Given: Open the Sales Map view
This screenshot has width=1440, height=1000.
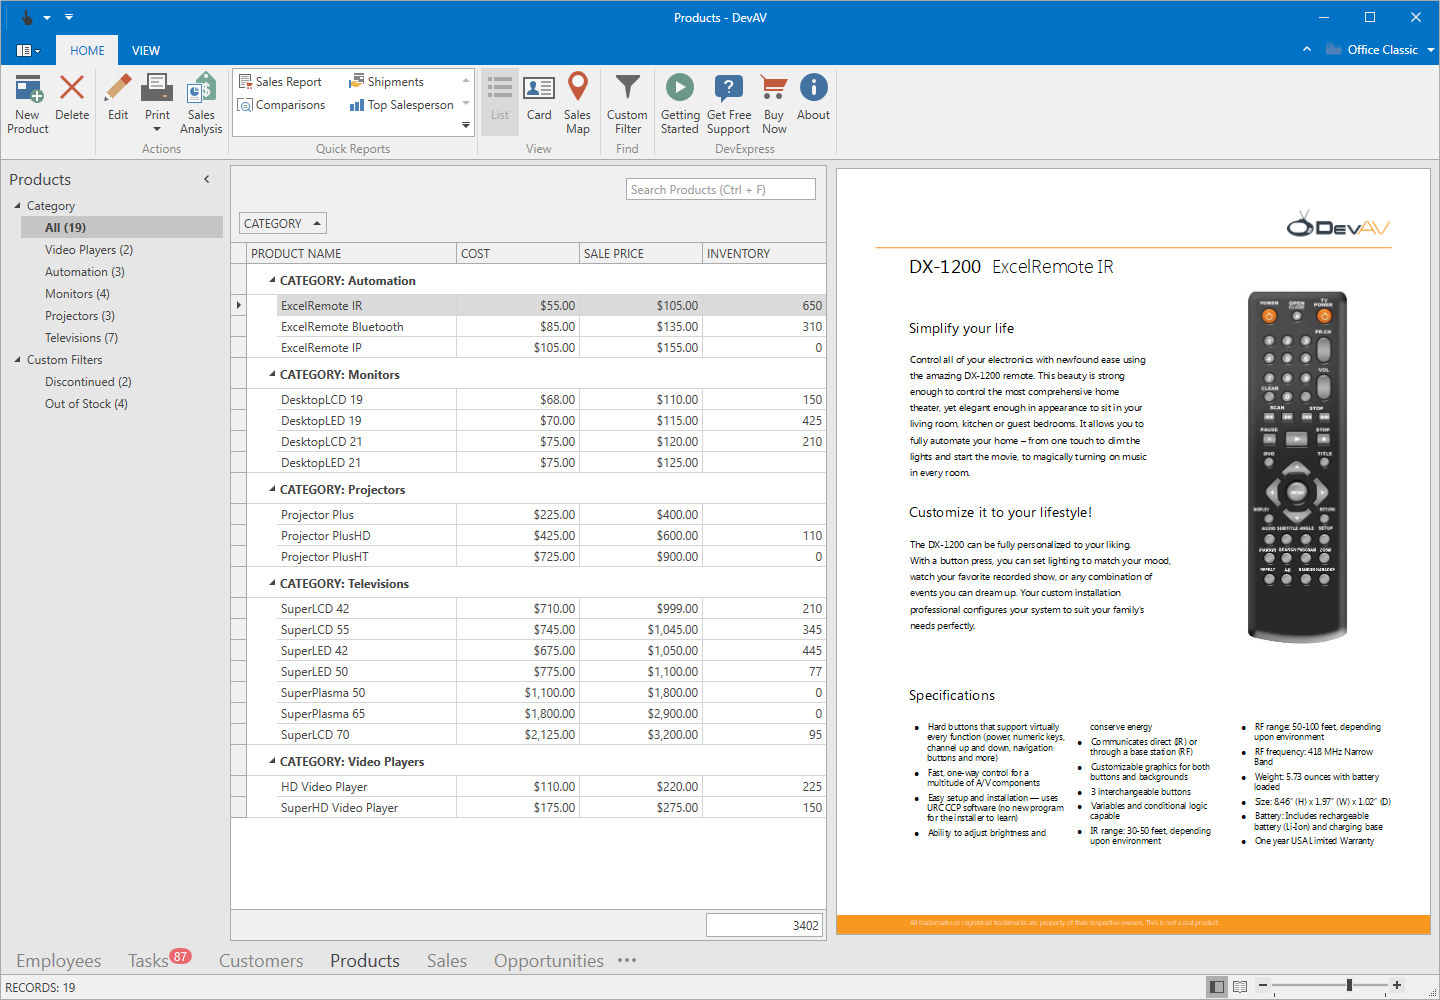Looking at the screenshot, I should (x=577, y=90).
